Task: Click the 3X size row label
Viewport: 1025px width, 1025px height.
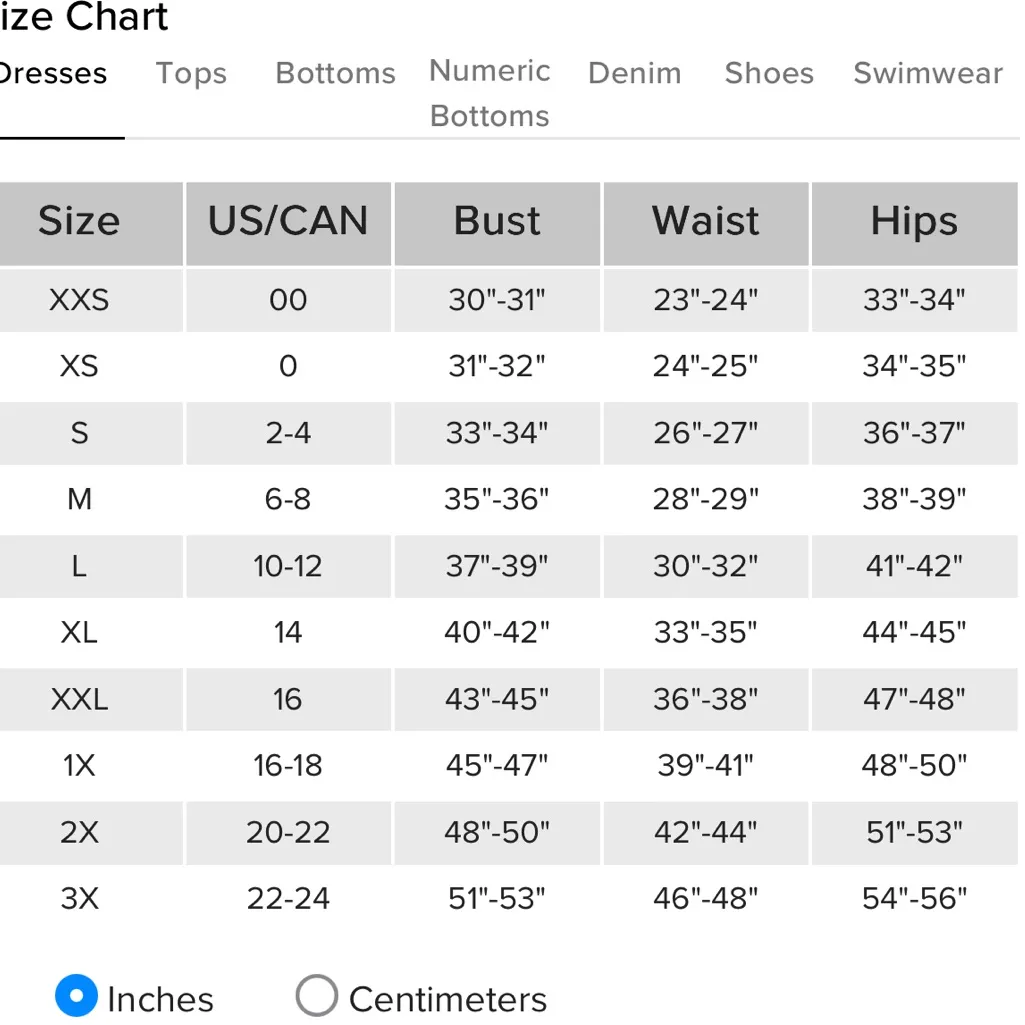Action: 79,898
